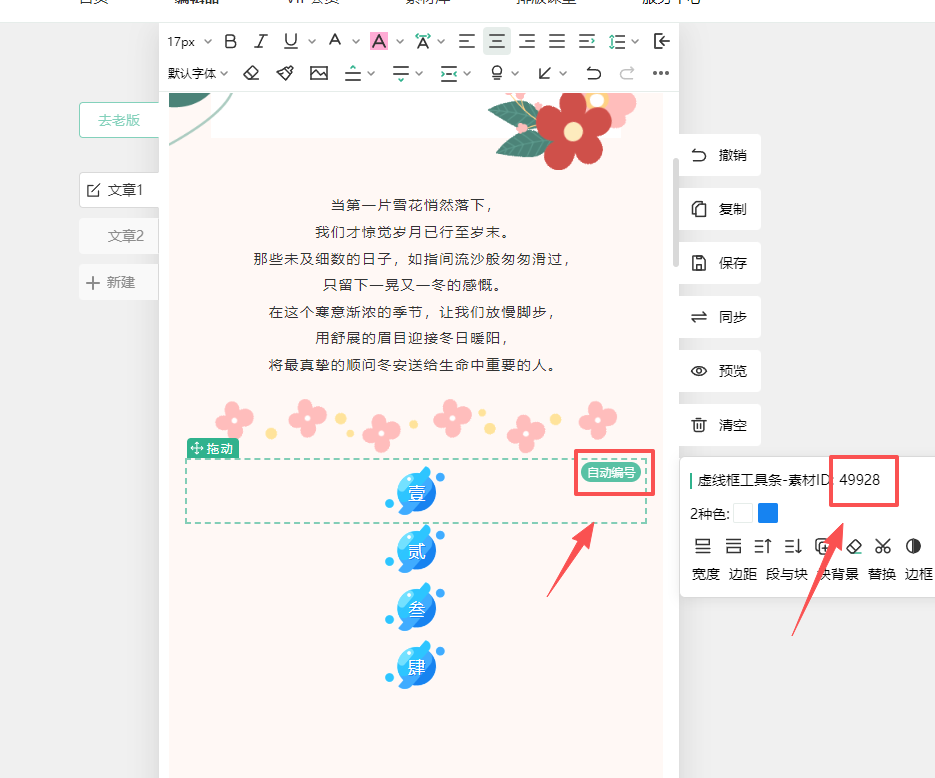935x778 pixels.
Task: Toggle bold formatting
Action: tap(231, 41)
